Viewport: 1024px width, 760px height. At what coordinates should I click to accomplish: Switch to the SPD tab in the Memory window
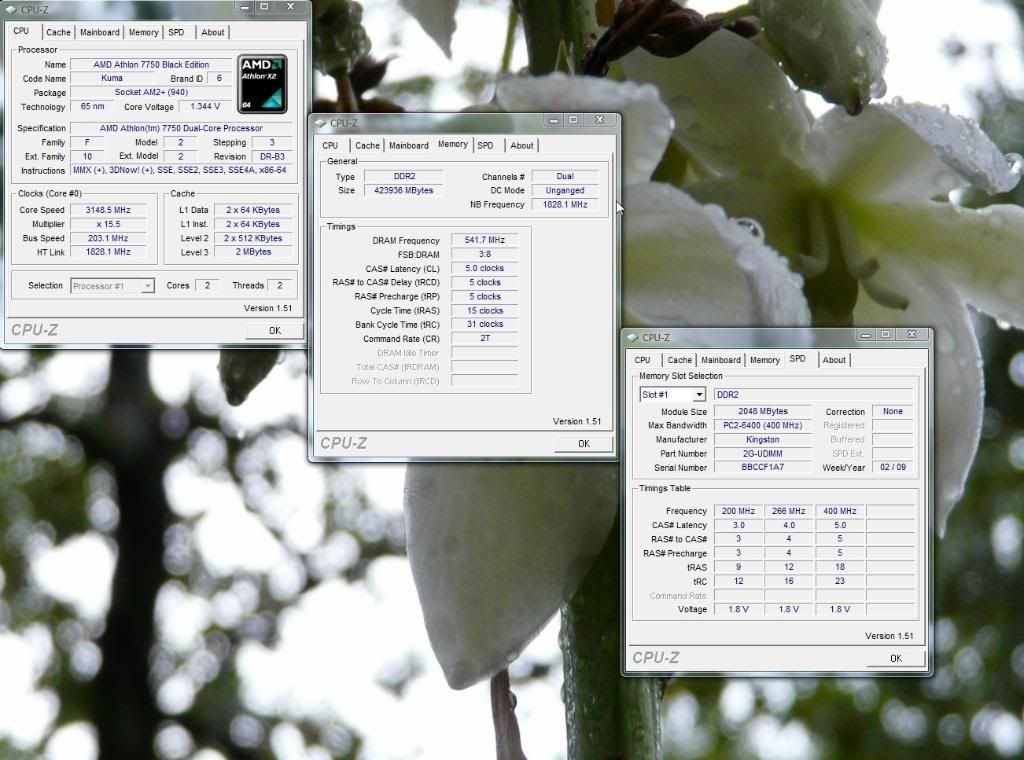pos(485,146)
